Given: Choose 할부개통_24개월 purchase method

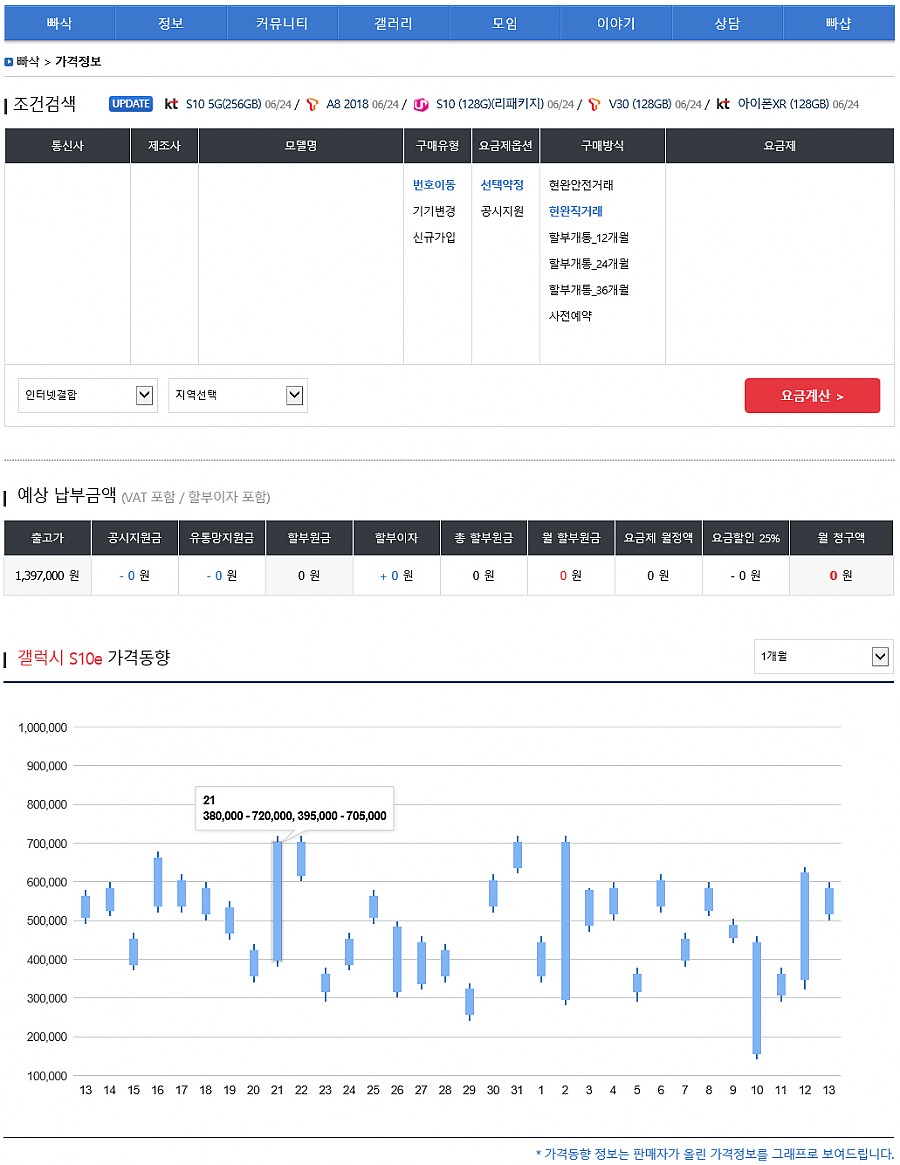Looking at the screenshot, I should point(588,264).
